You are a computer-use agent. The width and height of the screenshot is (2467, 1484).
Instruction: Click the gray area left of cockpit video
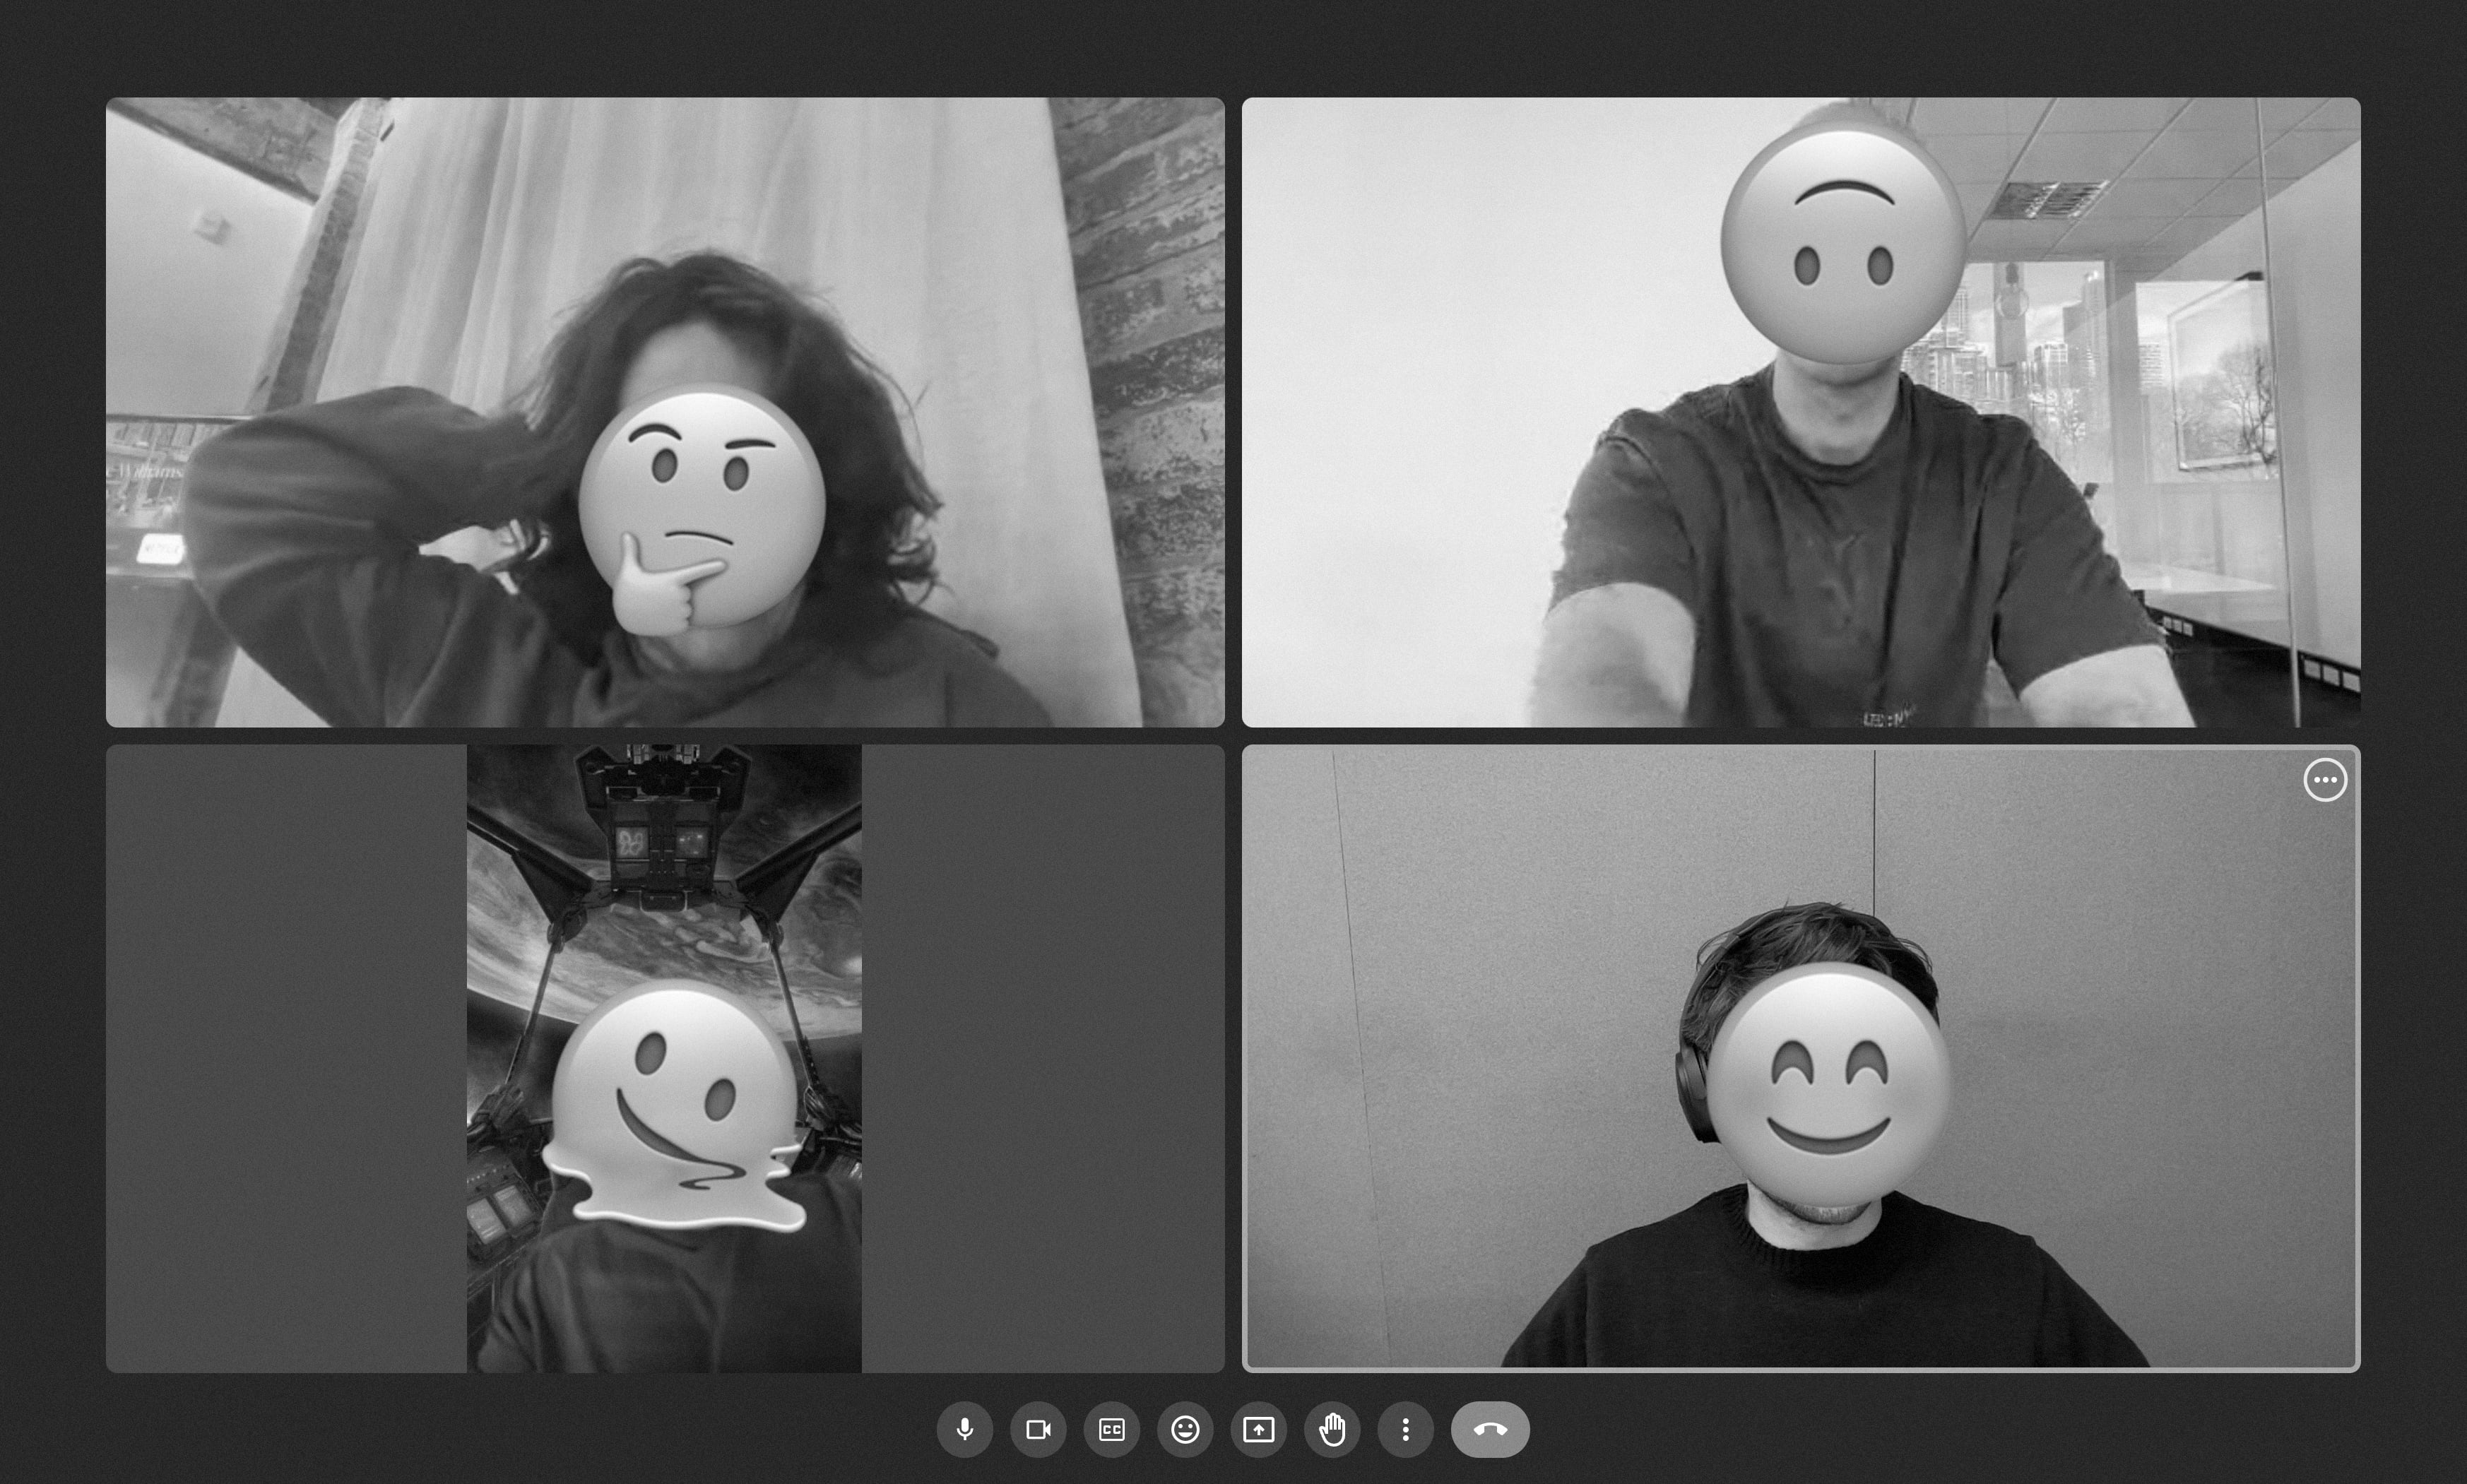tap(286, 1058)
